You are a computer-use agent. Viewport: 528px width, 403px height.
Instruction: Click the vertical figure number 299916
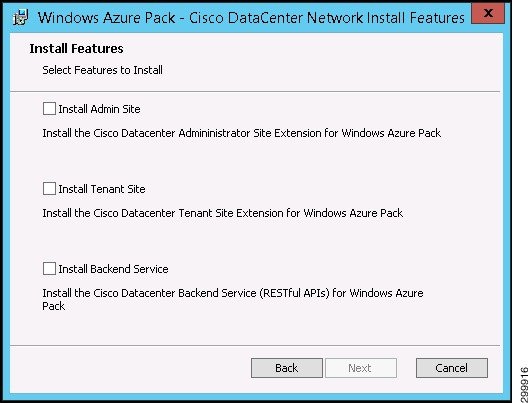pyautogui.click(x=524, y=382)
